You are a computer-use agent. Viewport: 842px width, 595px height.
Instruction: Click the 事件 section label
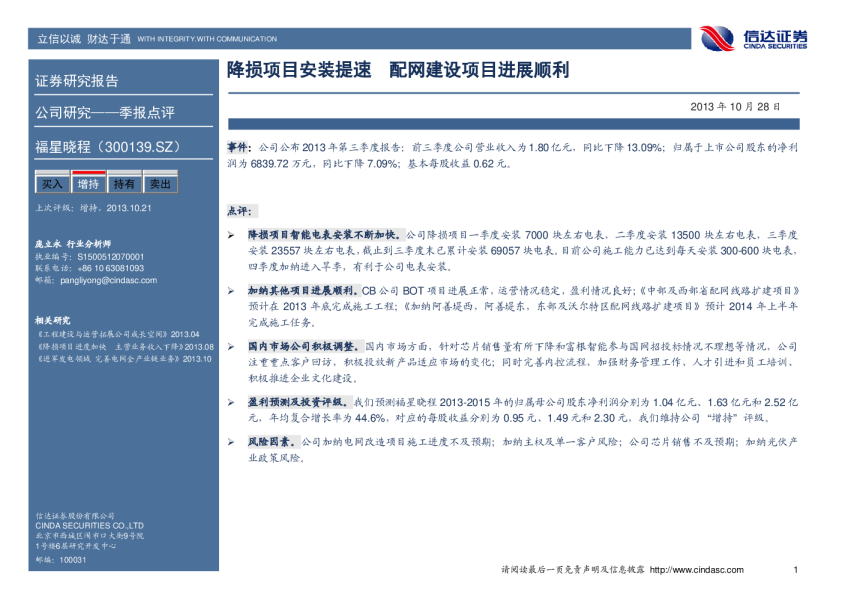pyautogui.click(x=240, y=147)
